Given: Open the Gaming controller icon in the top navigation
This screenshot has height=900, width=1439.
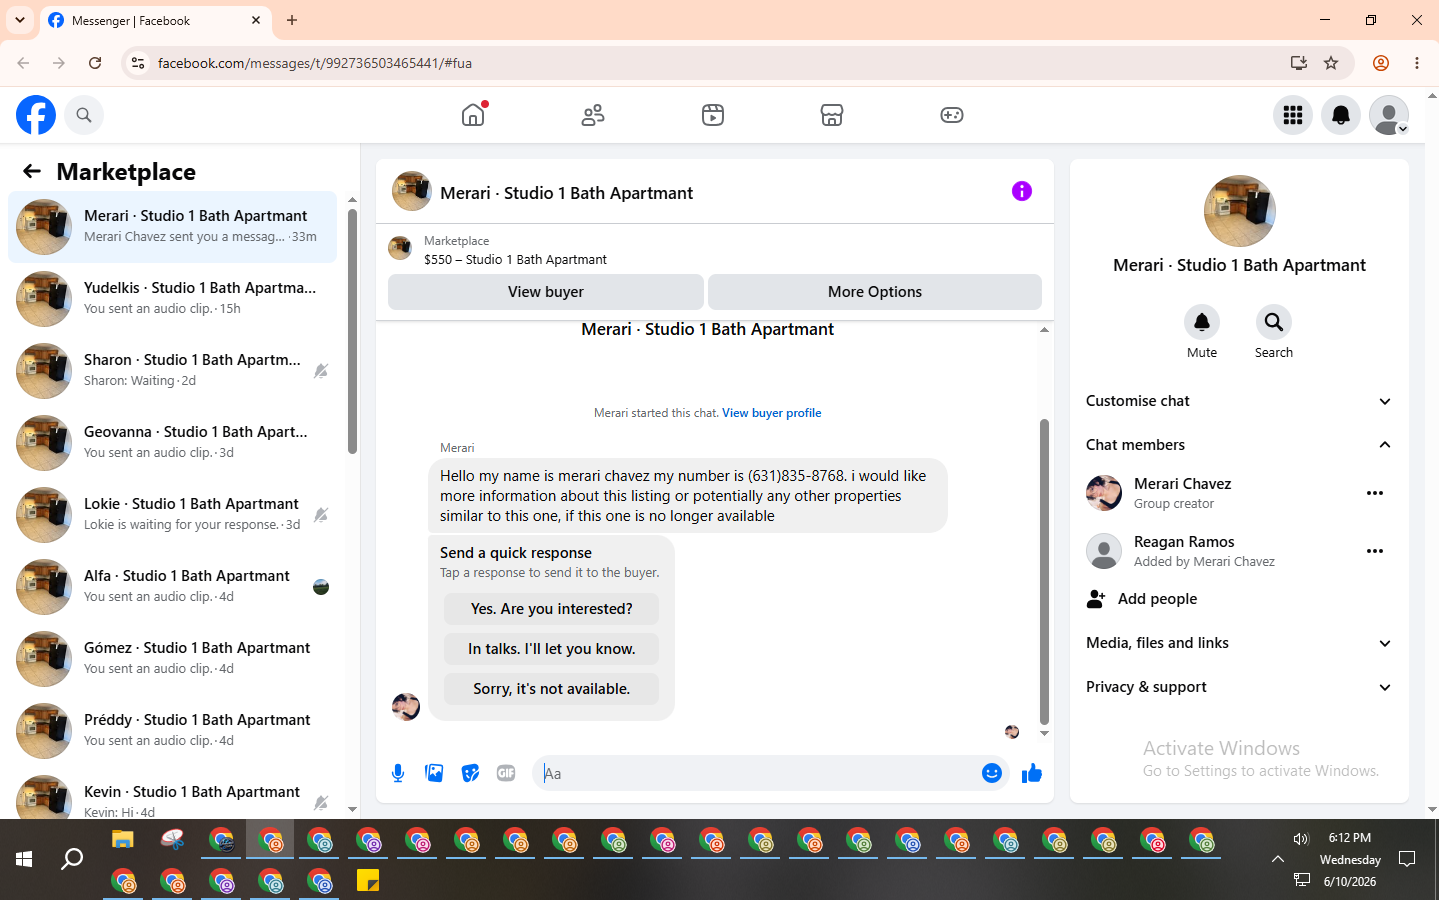Looking at the screenshot, I should [952, 115].
